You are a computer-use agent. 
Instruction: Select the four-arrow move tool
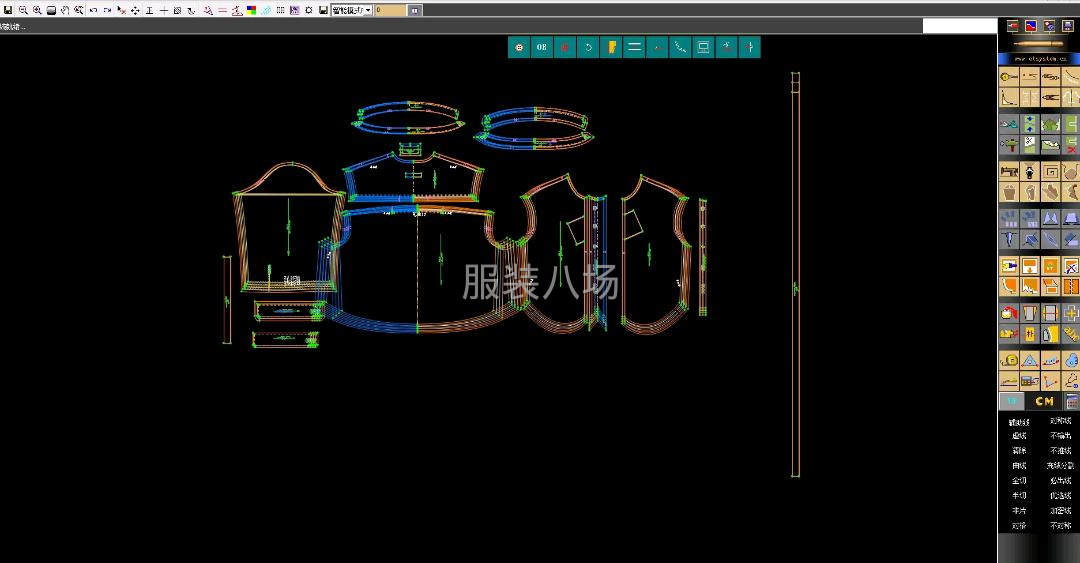(x=135, y=10)
